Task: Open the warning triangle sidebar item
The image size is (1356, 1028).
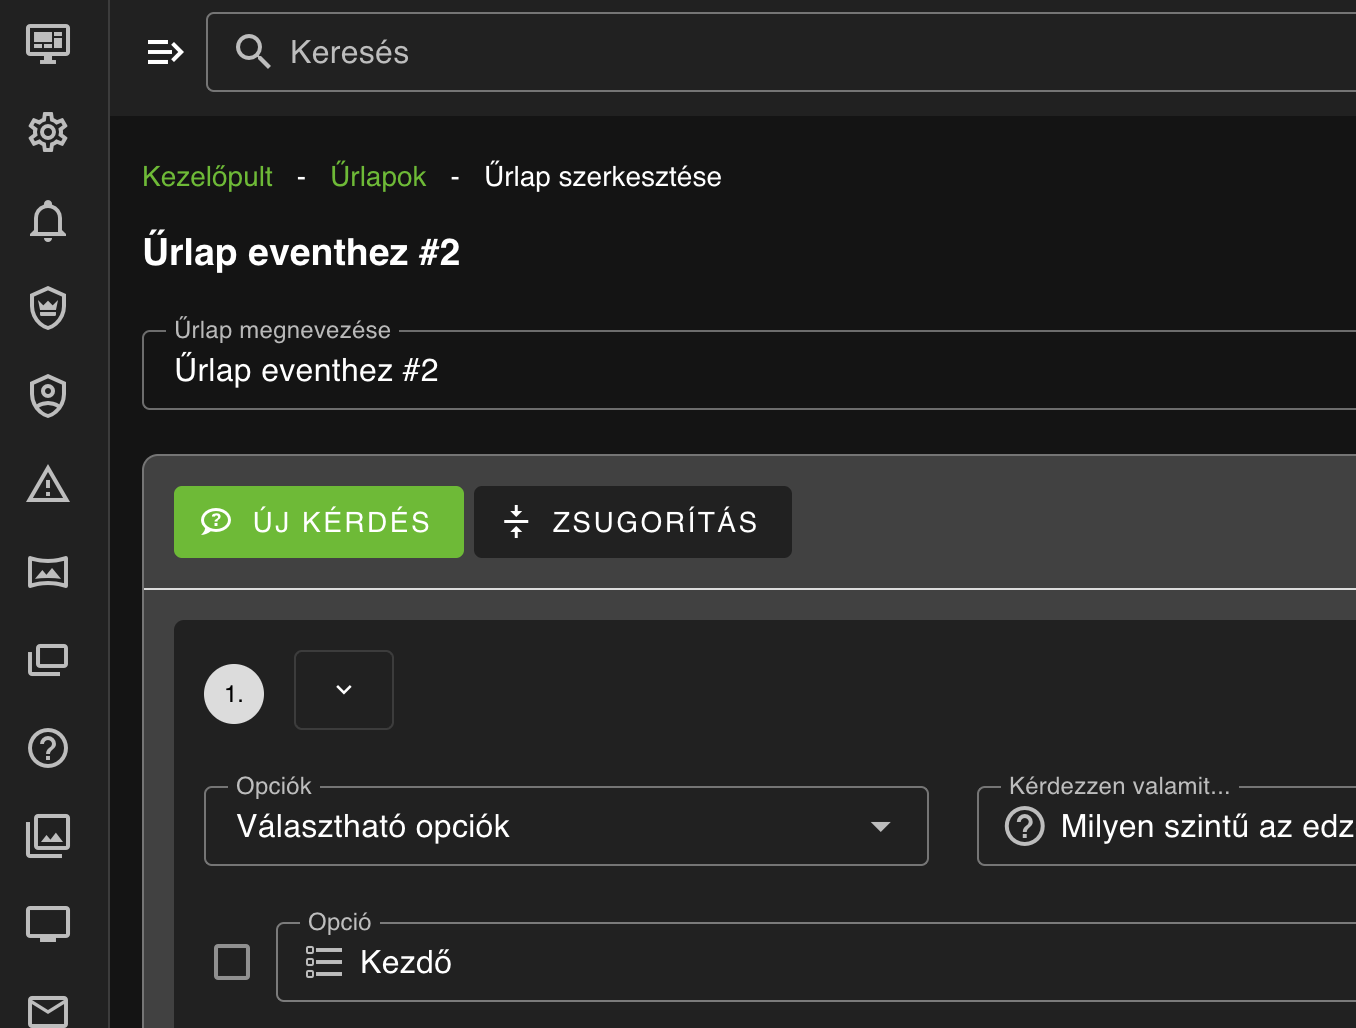Action: (x=48, y=484)
